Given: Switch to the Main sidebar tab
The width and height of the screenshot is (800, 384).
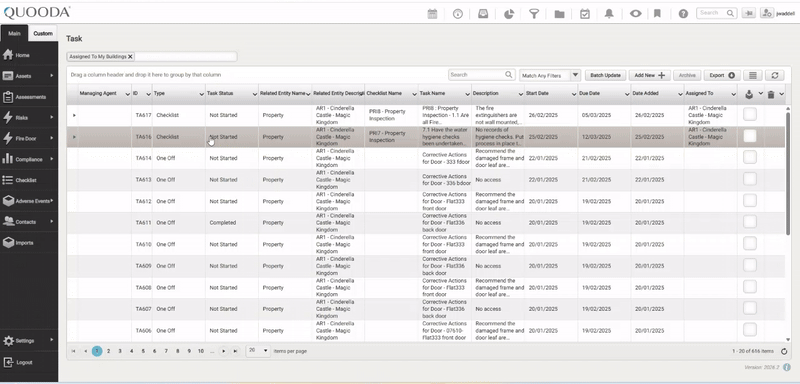Looking at the screenshot, I should 14,33.
